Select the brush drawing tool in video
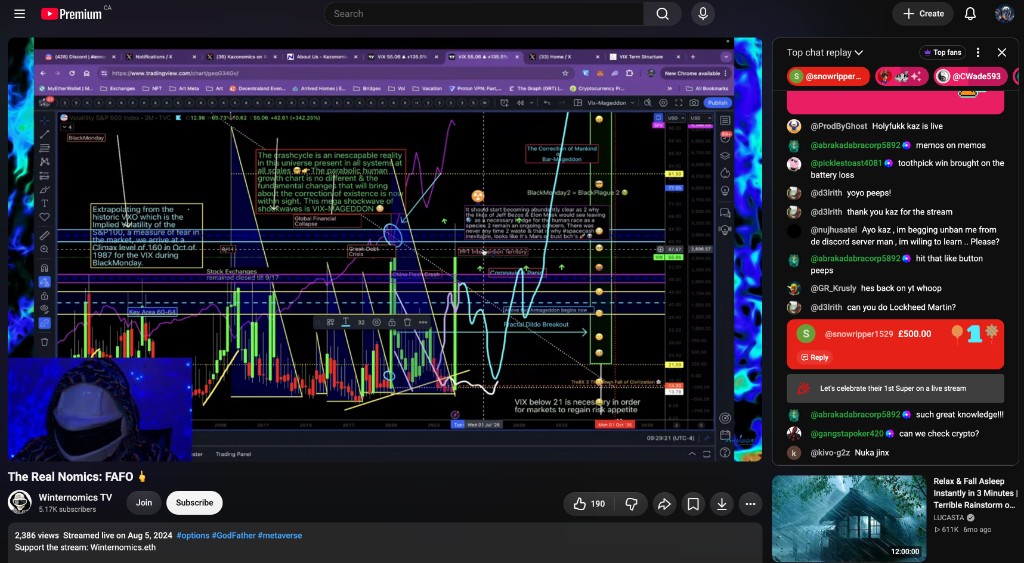 point(44,189)
